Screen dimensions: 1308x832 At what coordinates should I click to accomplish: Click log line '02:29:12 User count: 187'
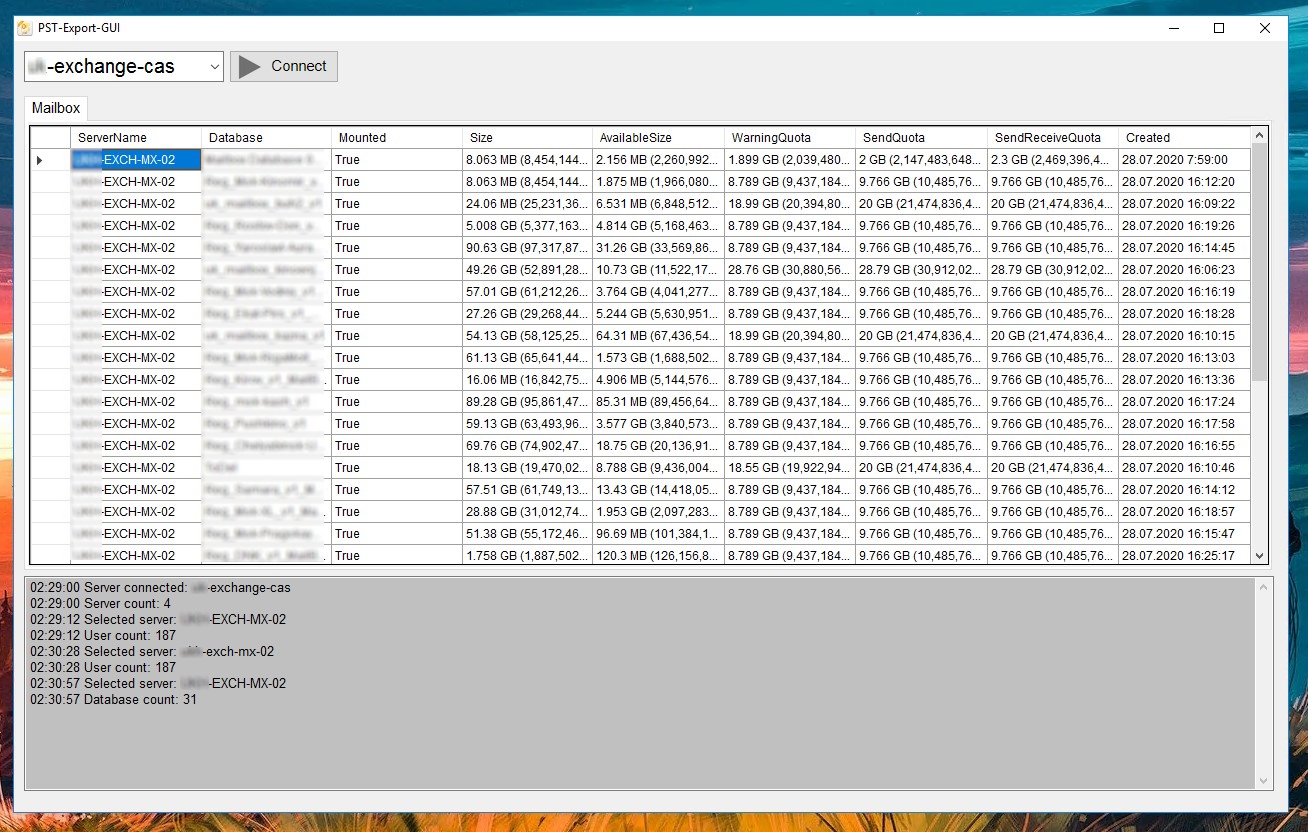click(x=103, y=636)
